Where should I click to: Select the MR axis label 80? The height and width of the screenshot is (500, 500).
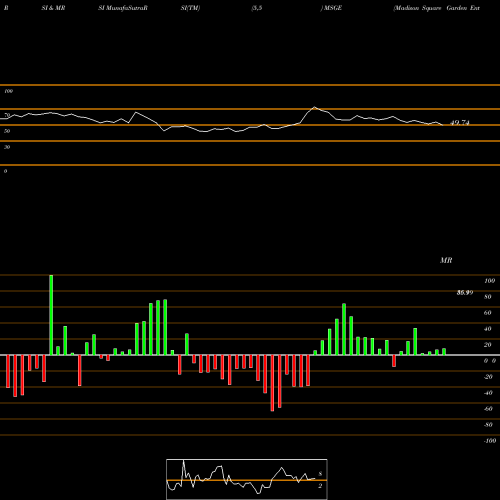488,297
